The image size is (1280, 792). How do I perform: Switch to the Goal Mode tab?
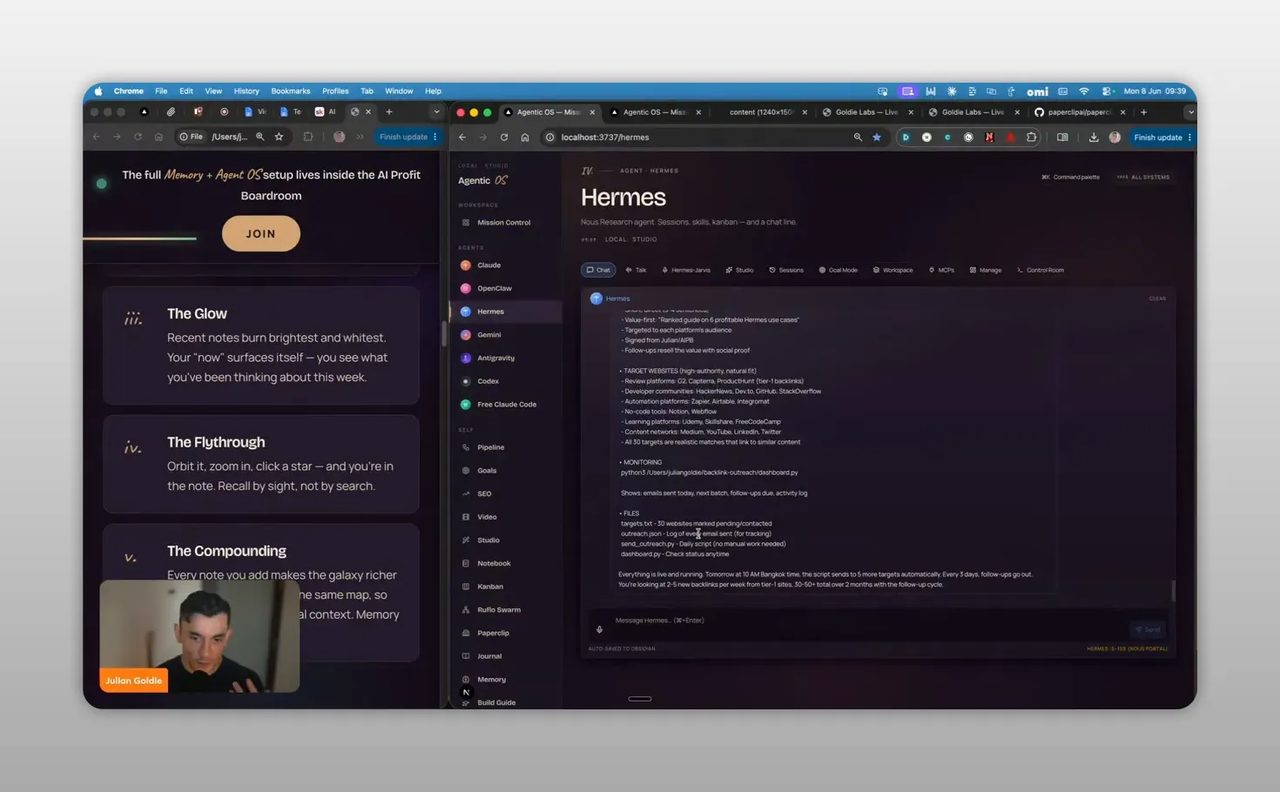[837, 270]
